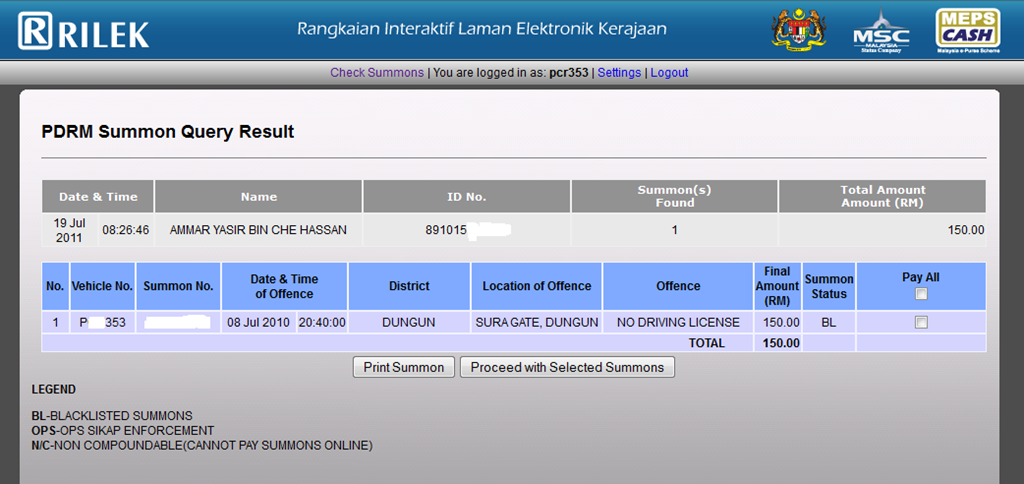Click the offence time 20:40:00
The width and height of the screenshot is (1024, 484).
click(x=322, y=322)
